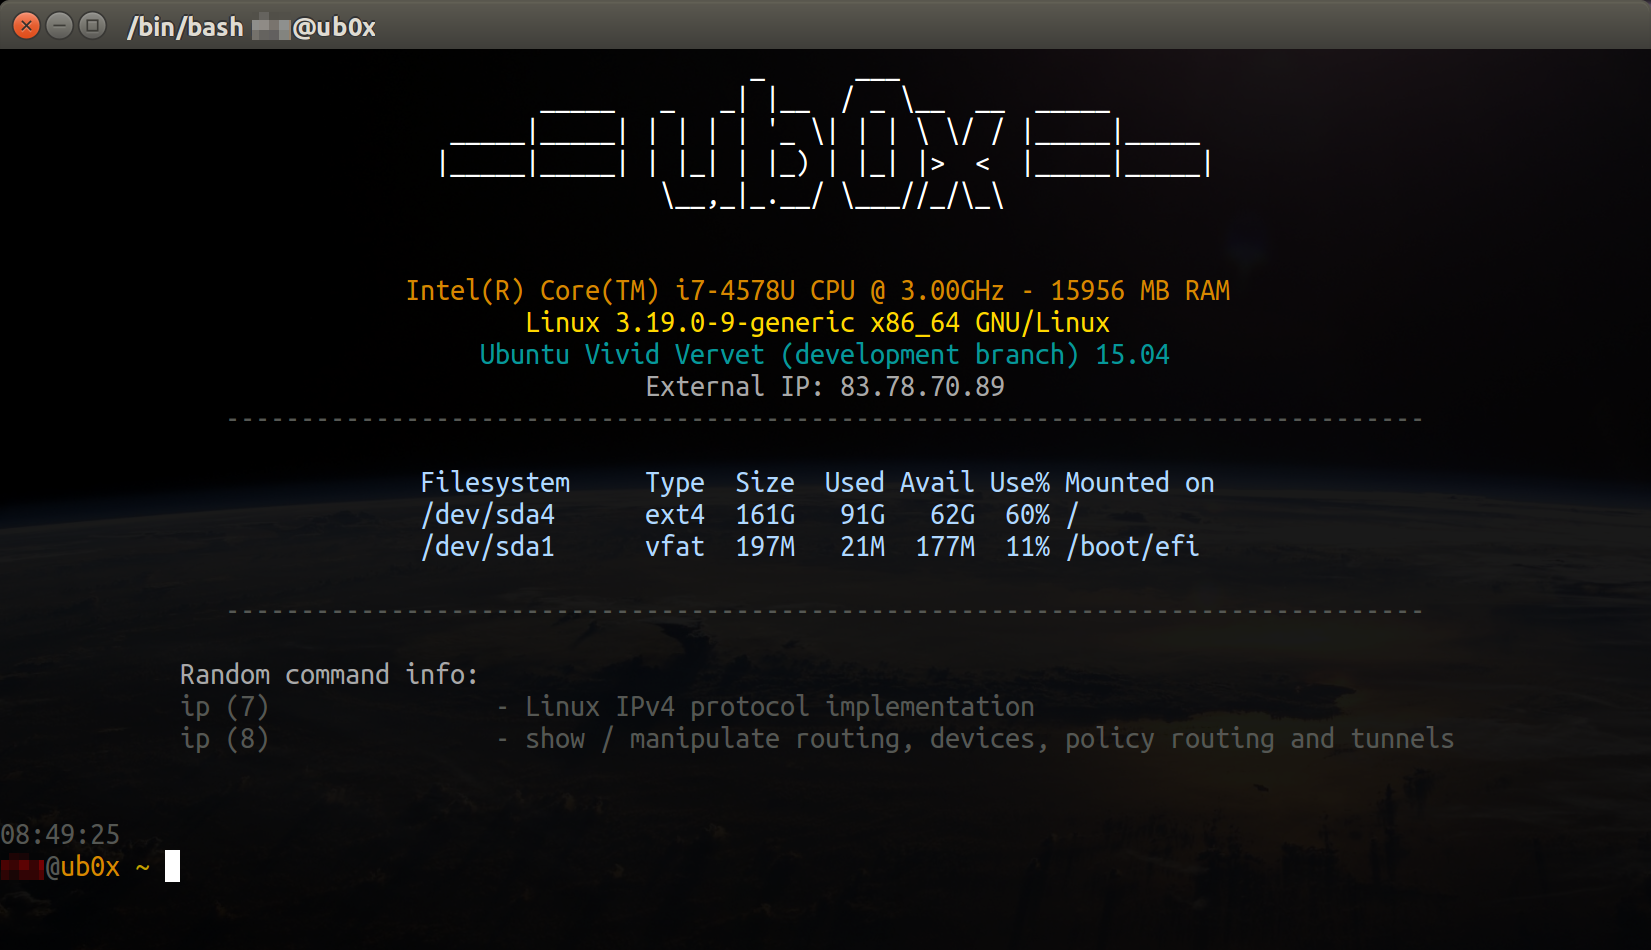Click the 21M used value
Viewport: 1651px width, 950px height.
click(x=863, y=547)
